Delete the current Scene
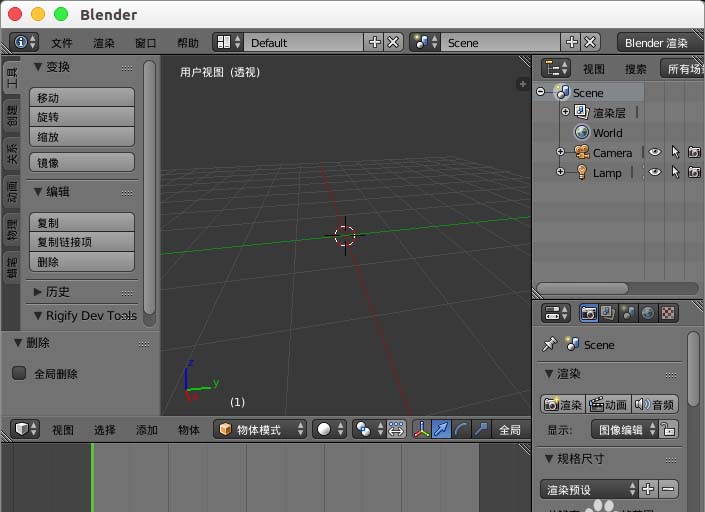Screen dimensions: 705x512 tap(590, 42)
